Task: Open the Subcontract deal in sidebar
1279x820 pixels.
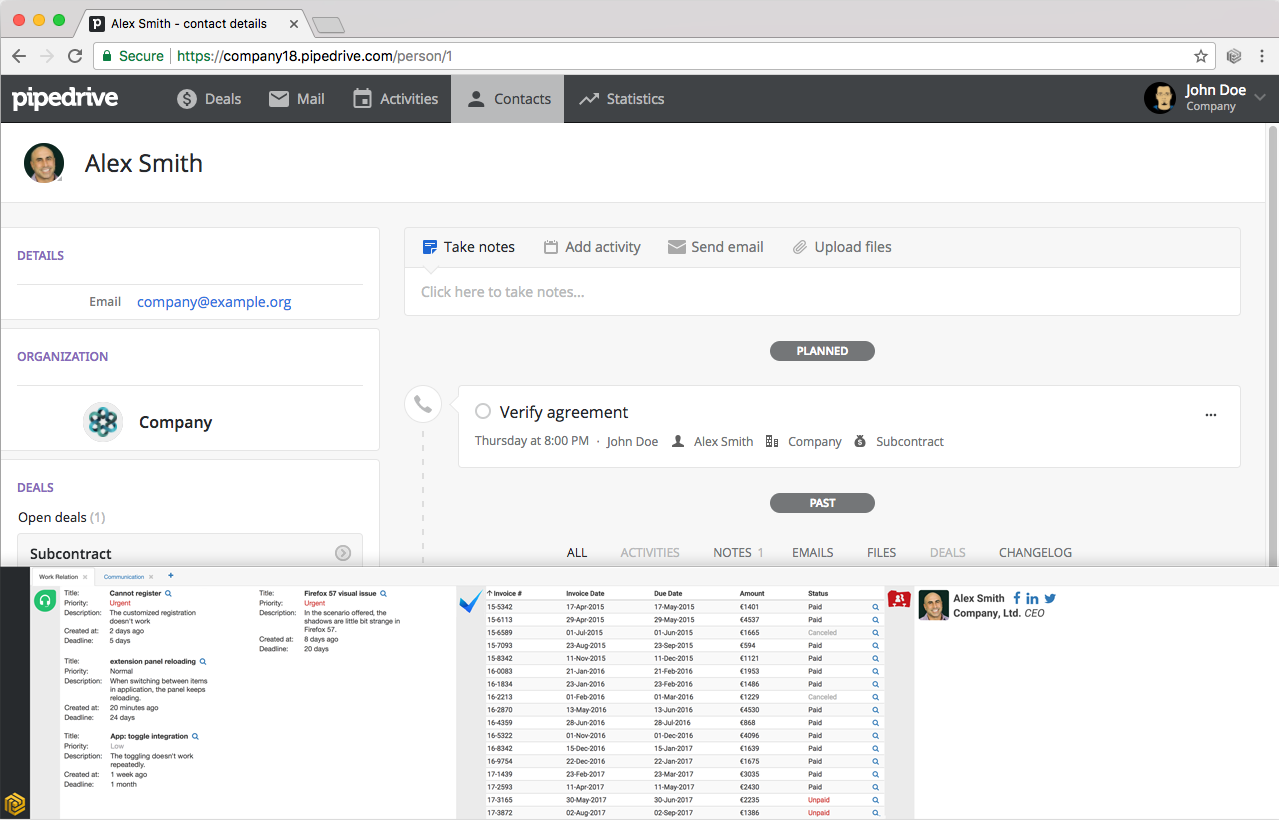Action: tap(190, 553)
